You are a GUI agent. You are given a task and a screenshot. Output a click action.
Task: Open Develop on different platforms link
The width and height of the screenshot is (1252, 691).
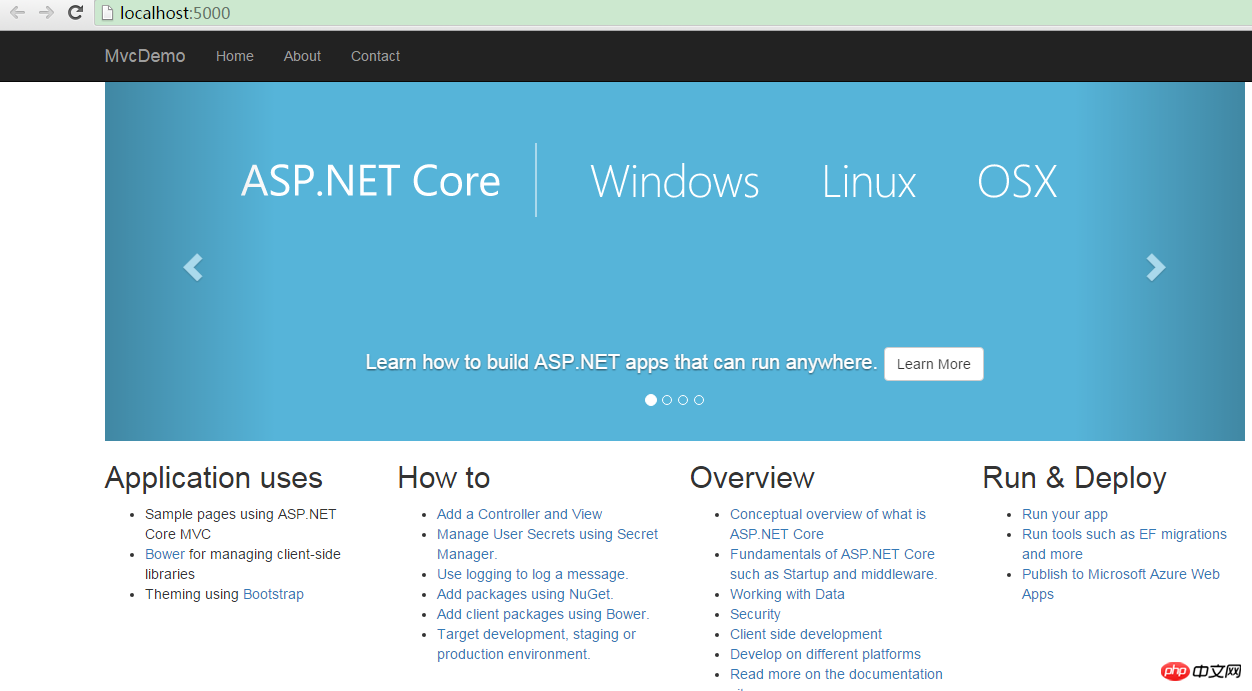[825, 654]
